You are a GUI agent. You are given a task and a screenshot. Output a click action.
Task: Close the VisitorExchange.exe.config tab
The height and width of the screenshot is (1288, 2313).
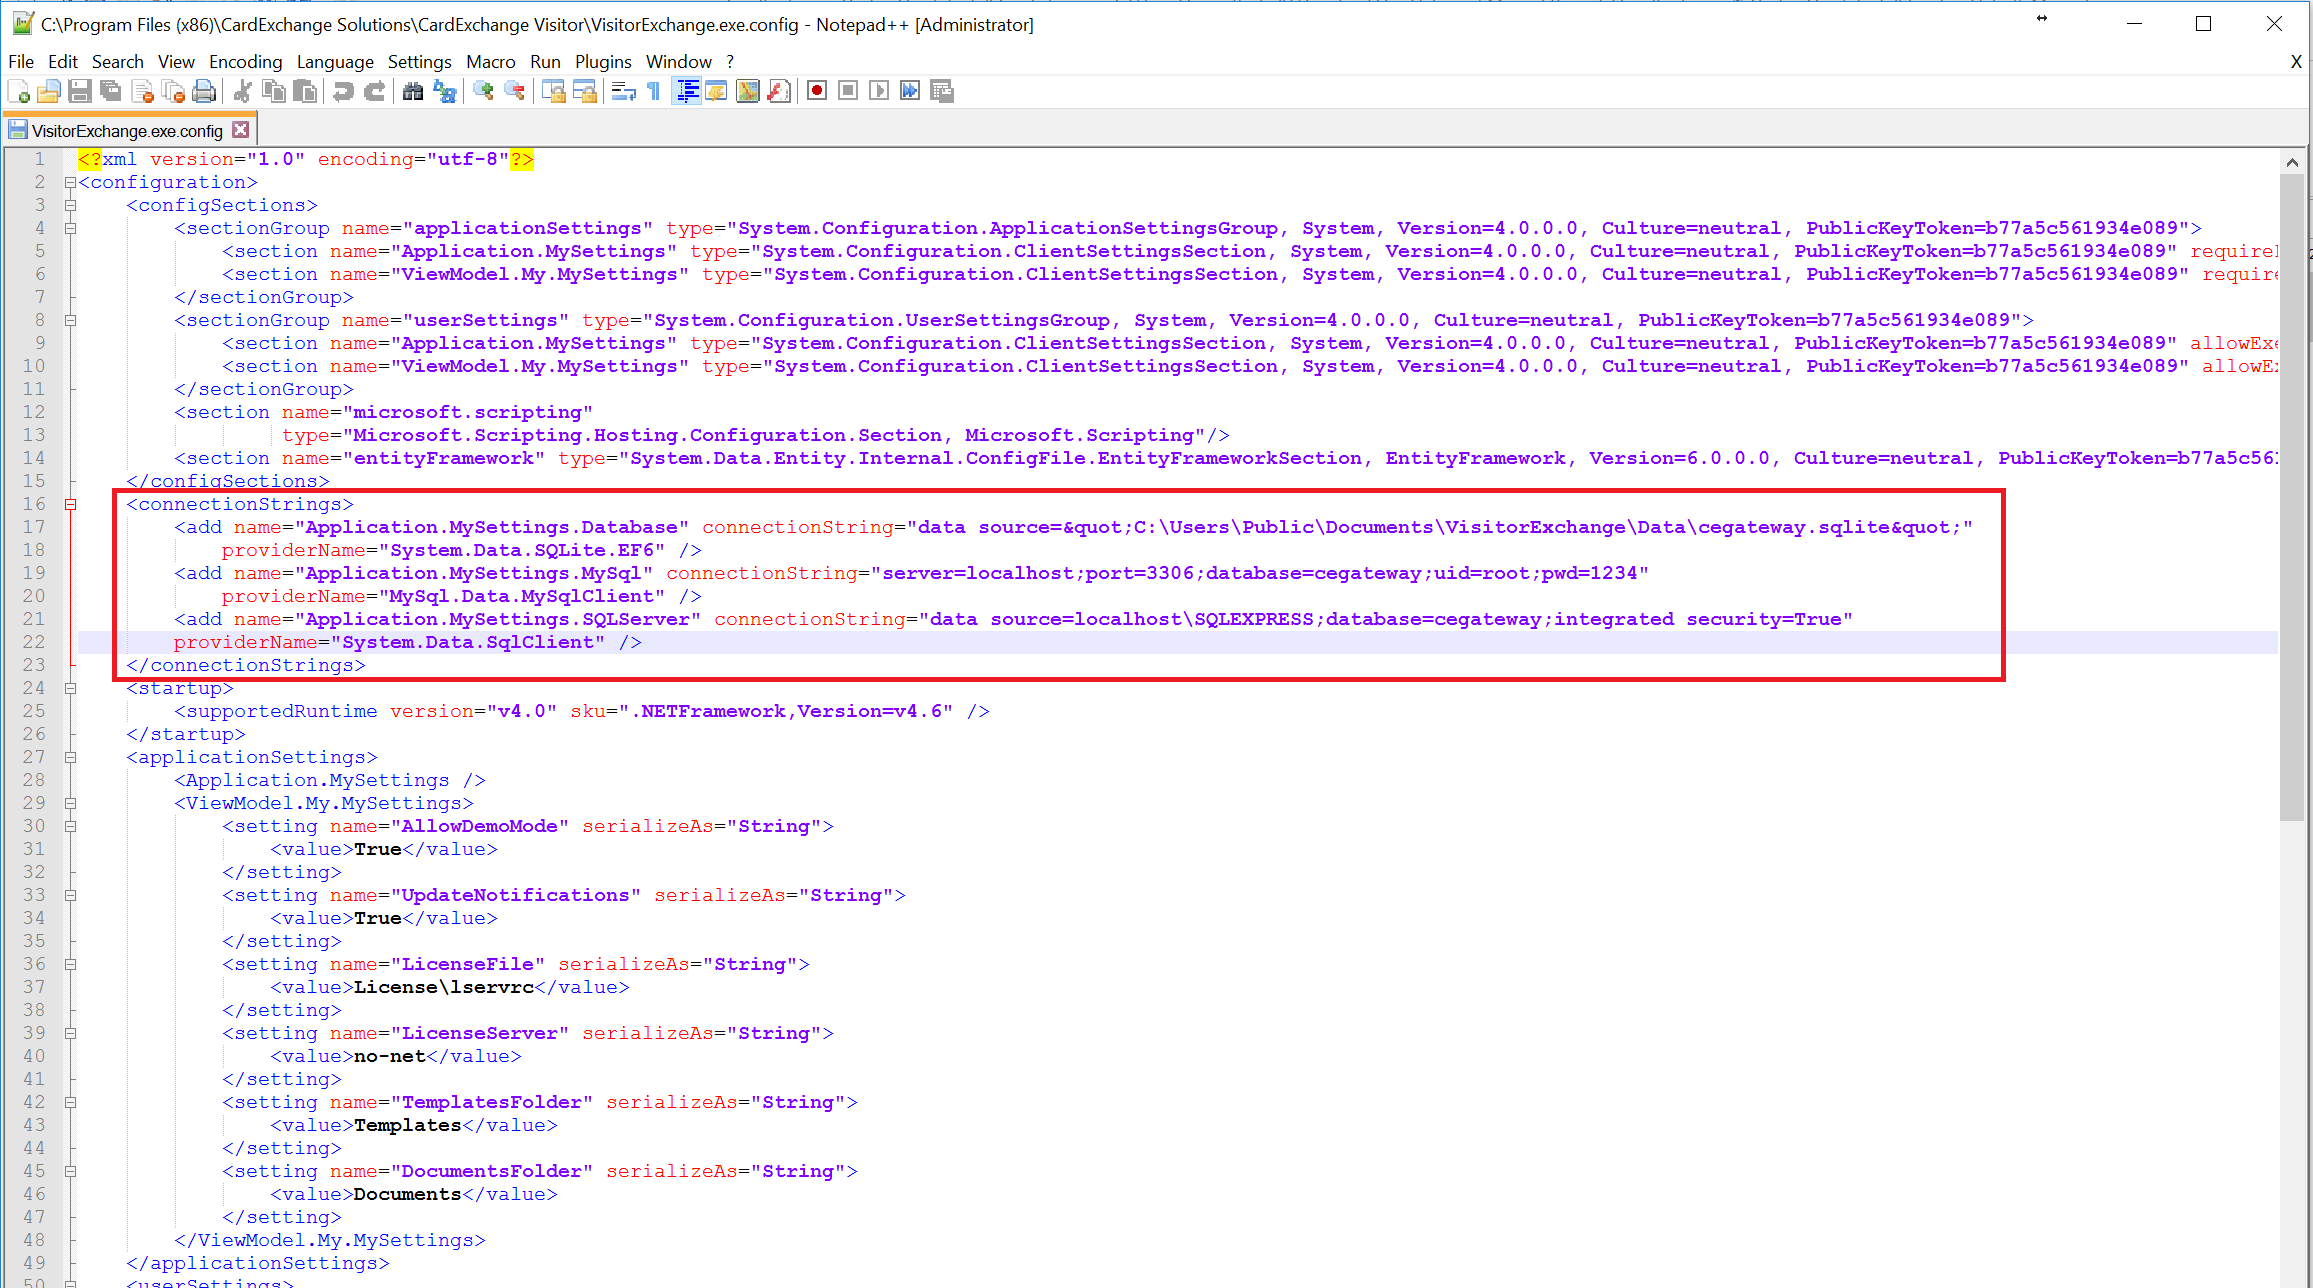click(240, 130)
